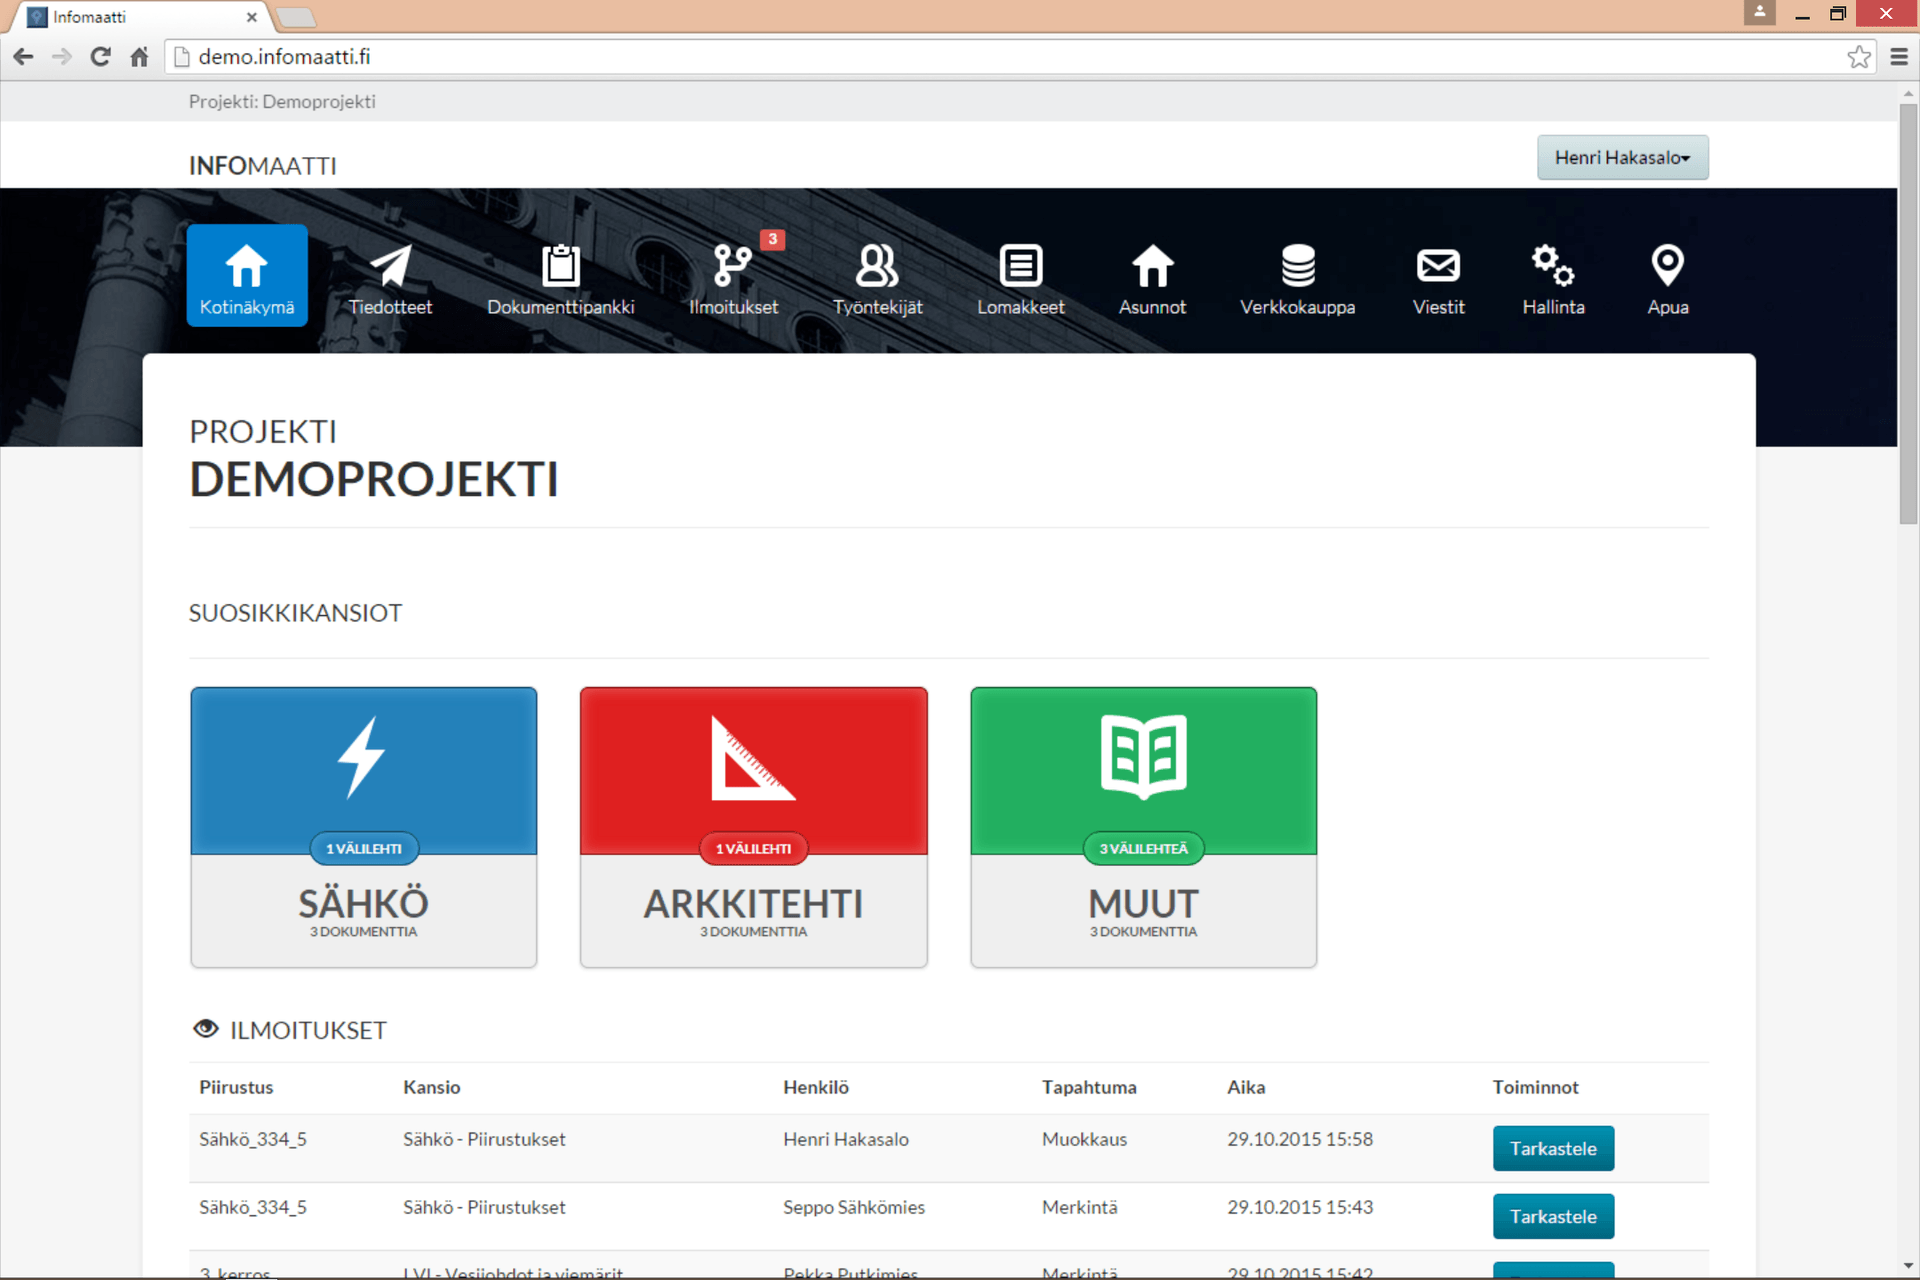Go back with browser back arrow
This screenshot has width=1920, height=1280.
(23, 57)
